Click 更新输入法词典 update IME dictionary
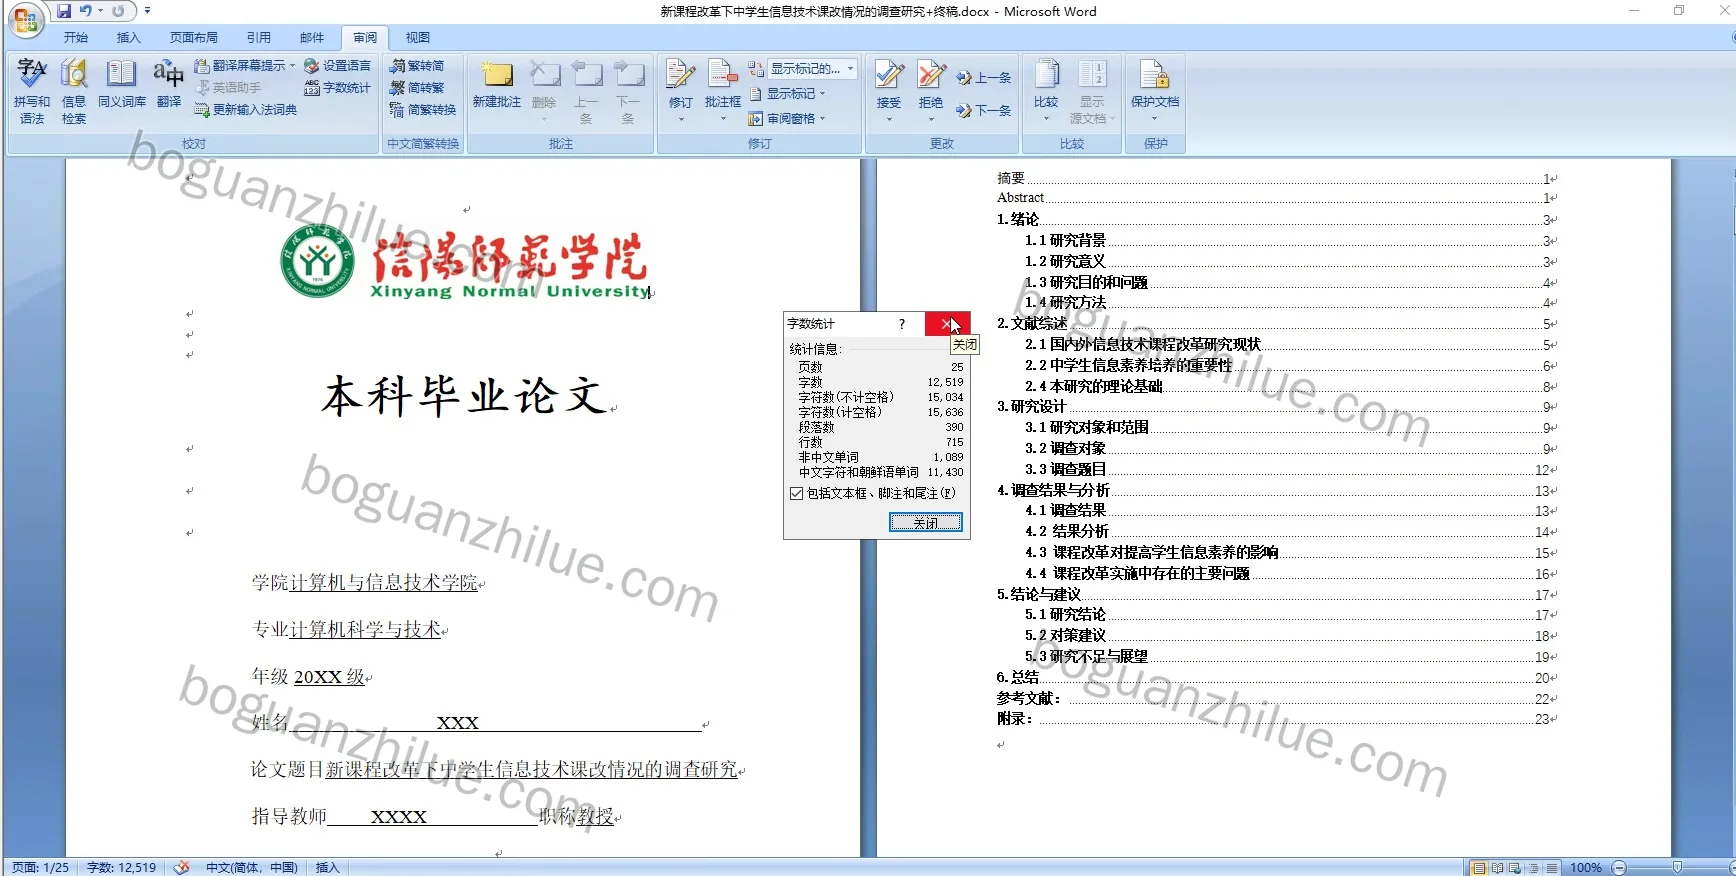Screen dimensions: 1736x876 coord(246,110)
